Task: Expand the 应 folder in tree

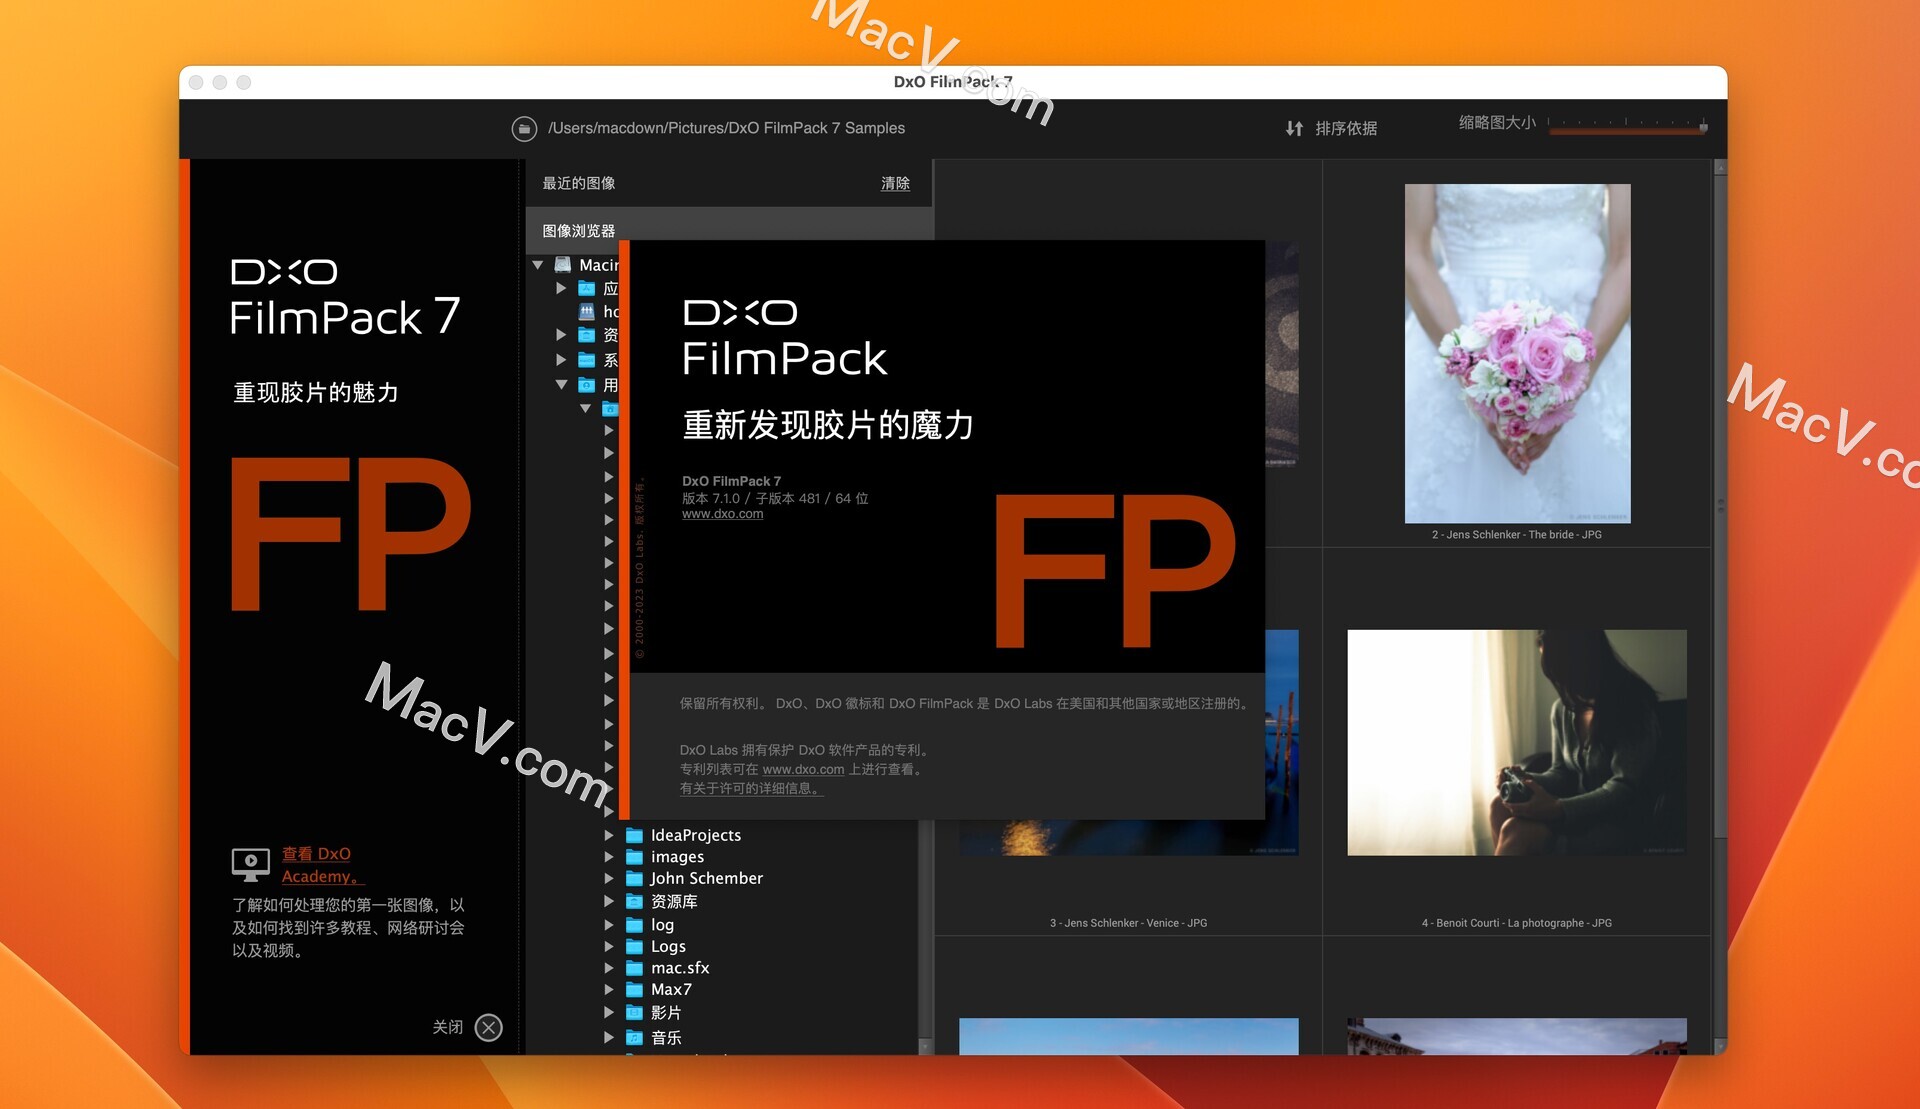Action: (x=561, y=288)
